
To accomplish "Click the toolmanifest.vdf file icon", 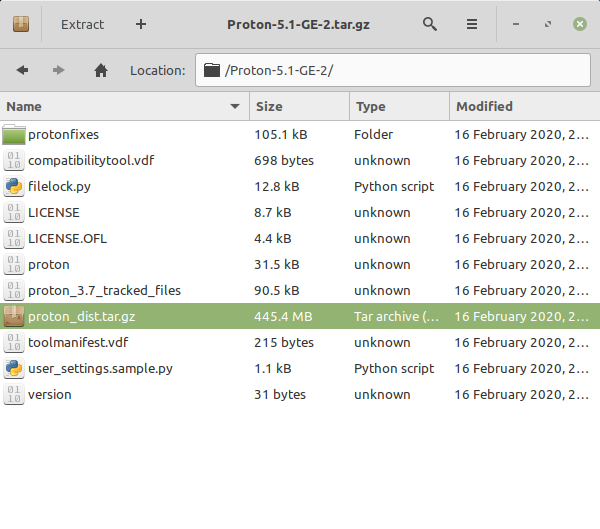I will [x=14, y=342].
